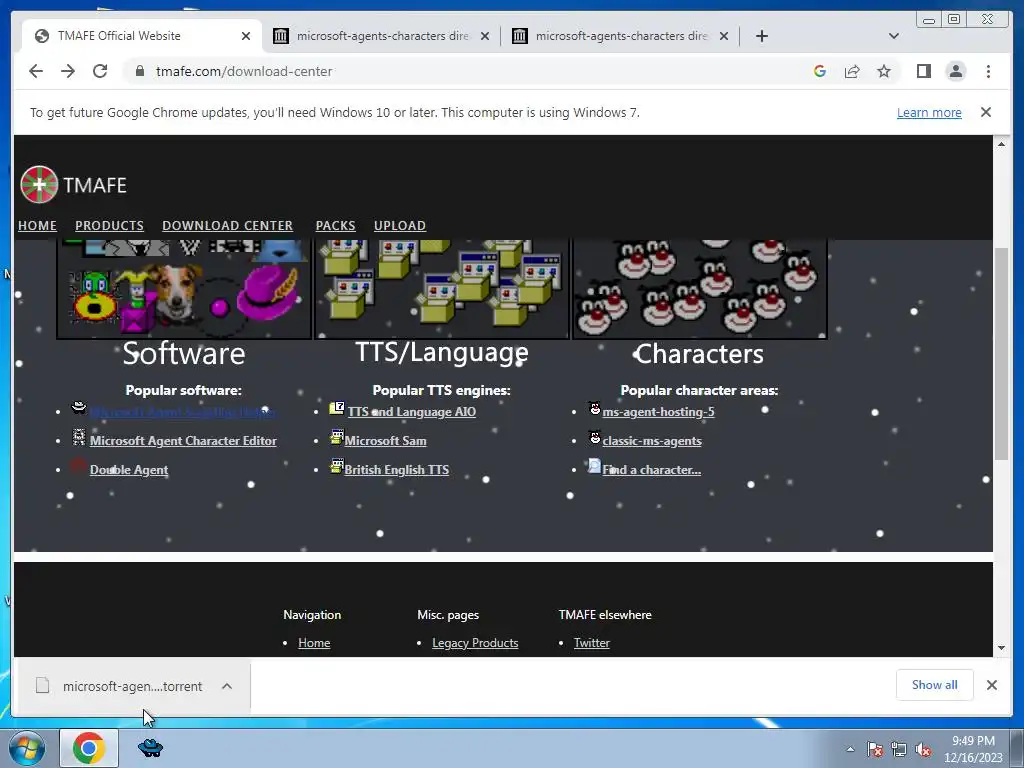Open the footer Home link
Screen dimensions: 1024x768
tap(314, 643)
